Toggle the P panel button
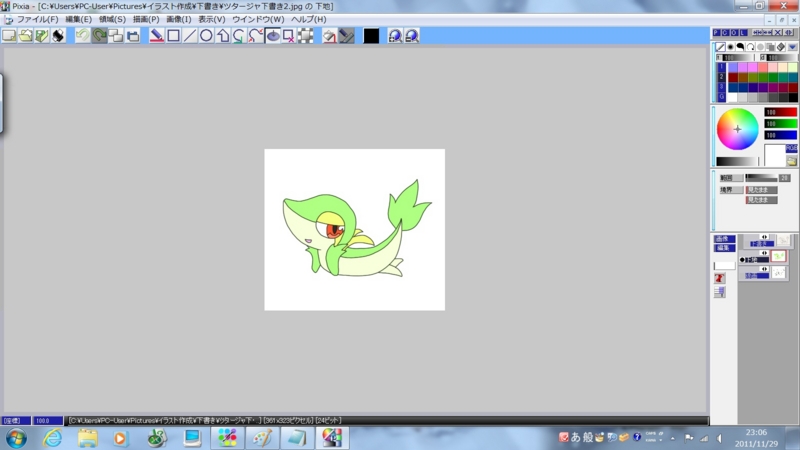 click(x=716, y=33)
